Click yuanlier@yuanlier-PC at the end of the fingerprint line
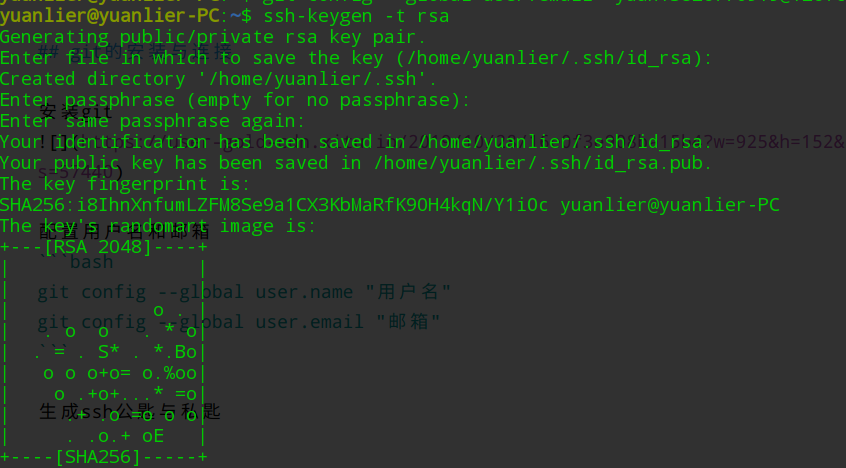The width and height of the screenshot is (846, 468). click(x=670, y=205)
